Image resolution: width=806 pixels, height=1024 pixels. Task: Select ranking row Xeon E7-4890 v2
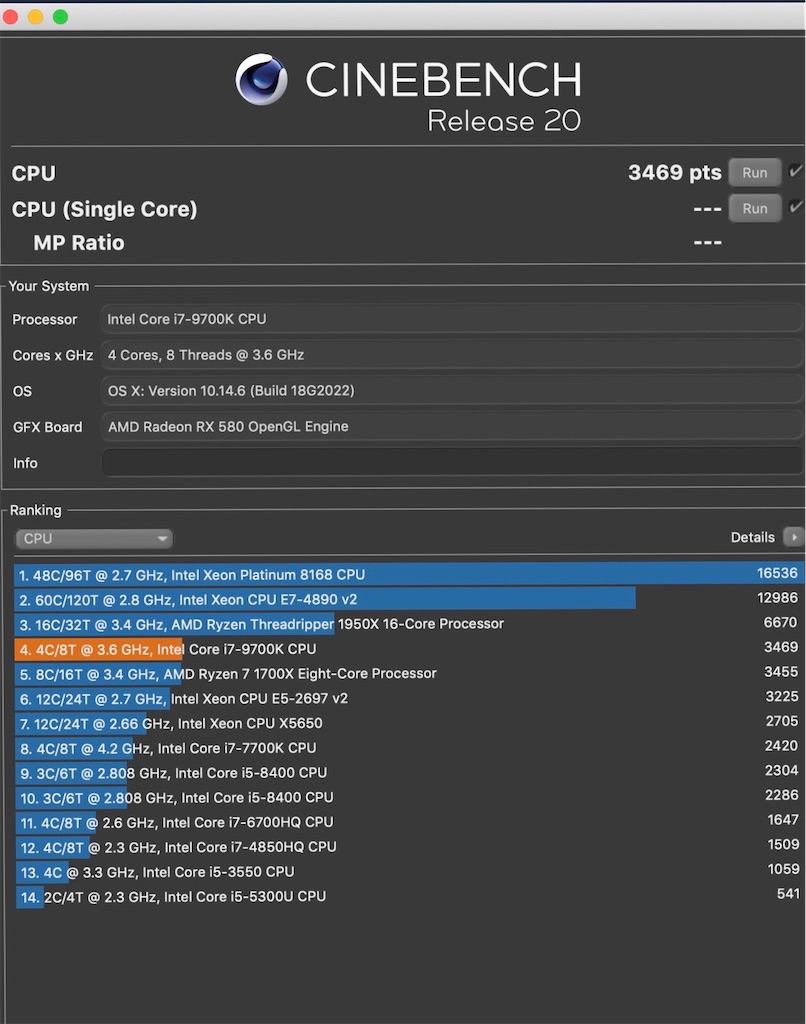(409, 600)
